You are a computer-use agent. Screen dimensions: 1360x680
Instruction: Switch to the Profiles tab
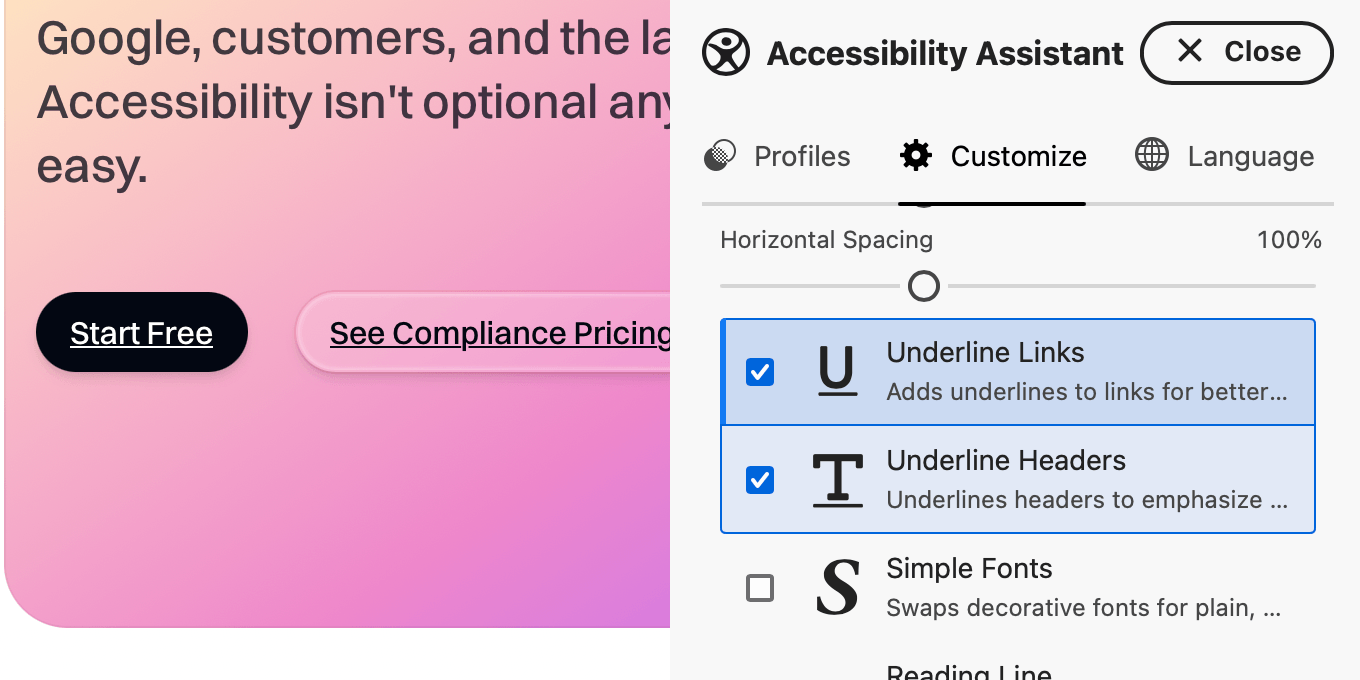tap(801, 157)
